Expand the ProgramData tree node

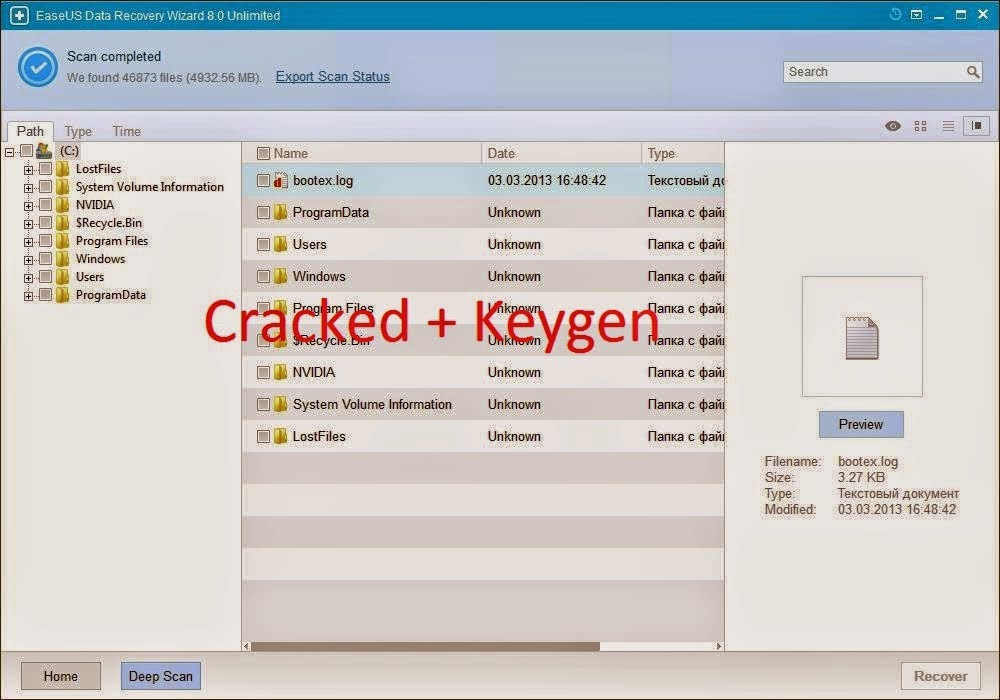pos(28,296)
